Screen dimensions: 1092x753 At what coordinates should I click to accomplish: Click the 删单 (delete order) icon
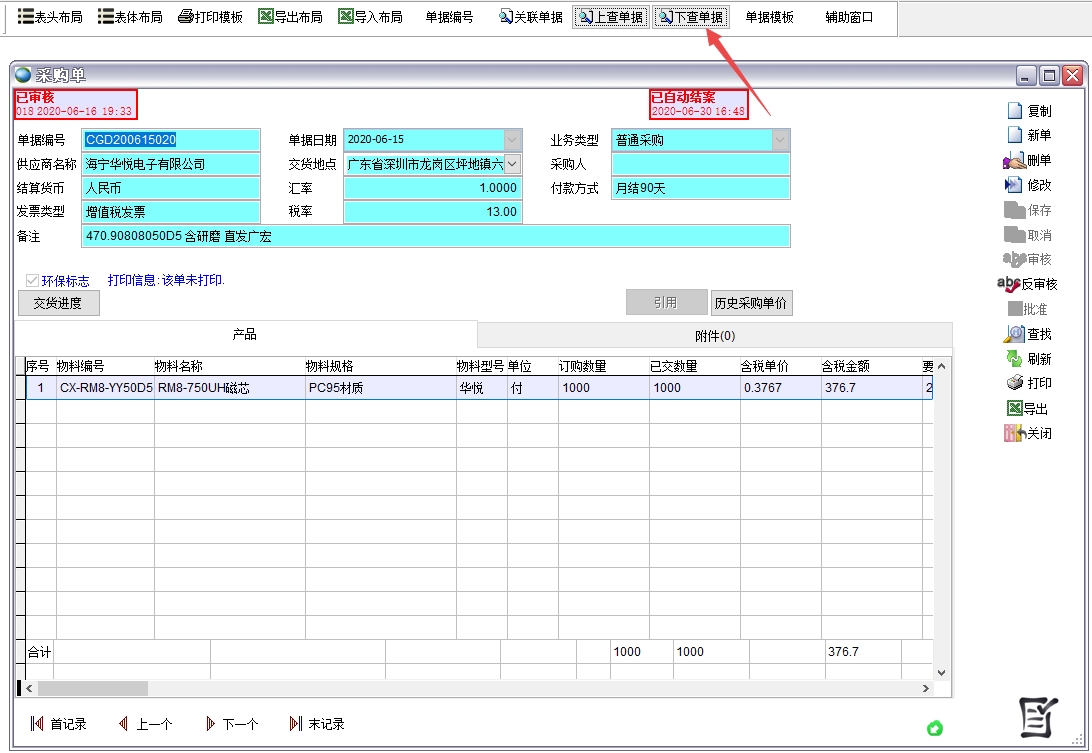click(x=1014, y=160)
